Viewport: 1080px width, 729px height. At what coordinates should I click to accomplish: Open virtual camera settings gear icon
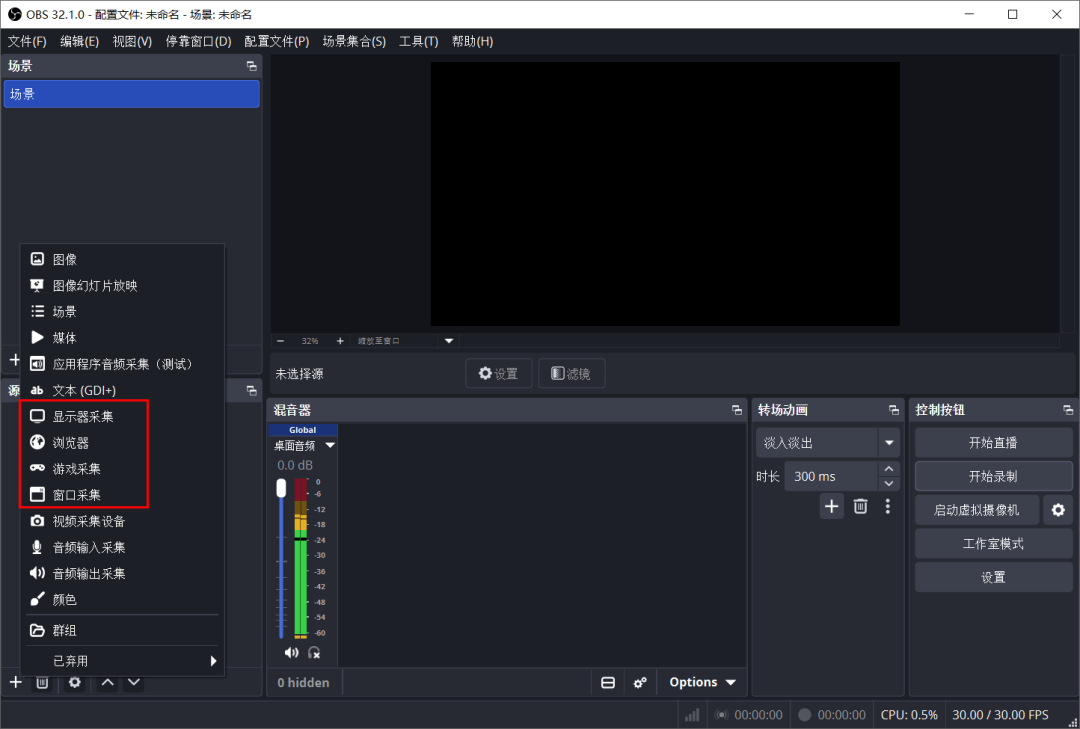[x=1056, y=510]
